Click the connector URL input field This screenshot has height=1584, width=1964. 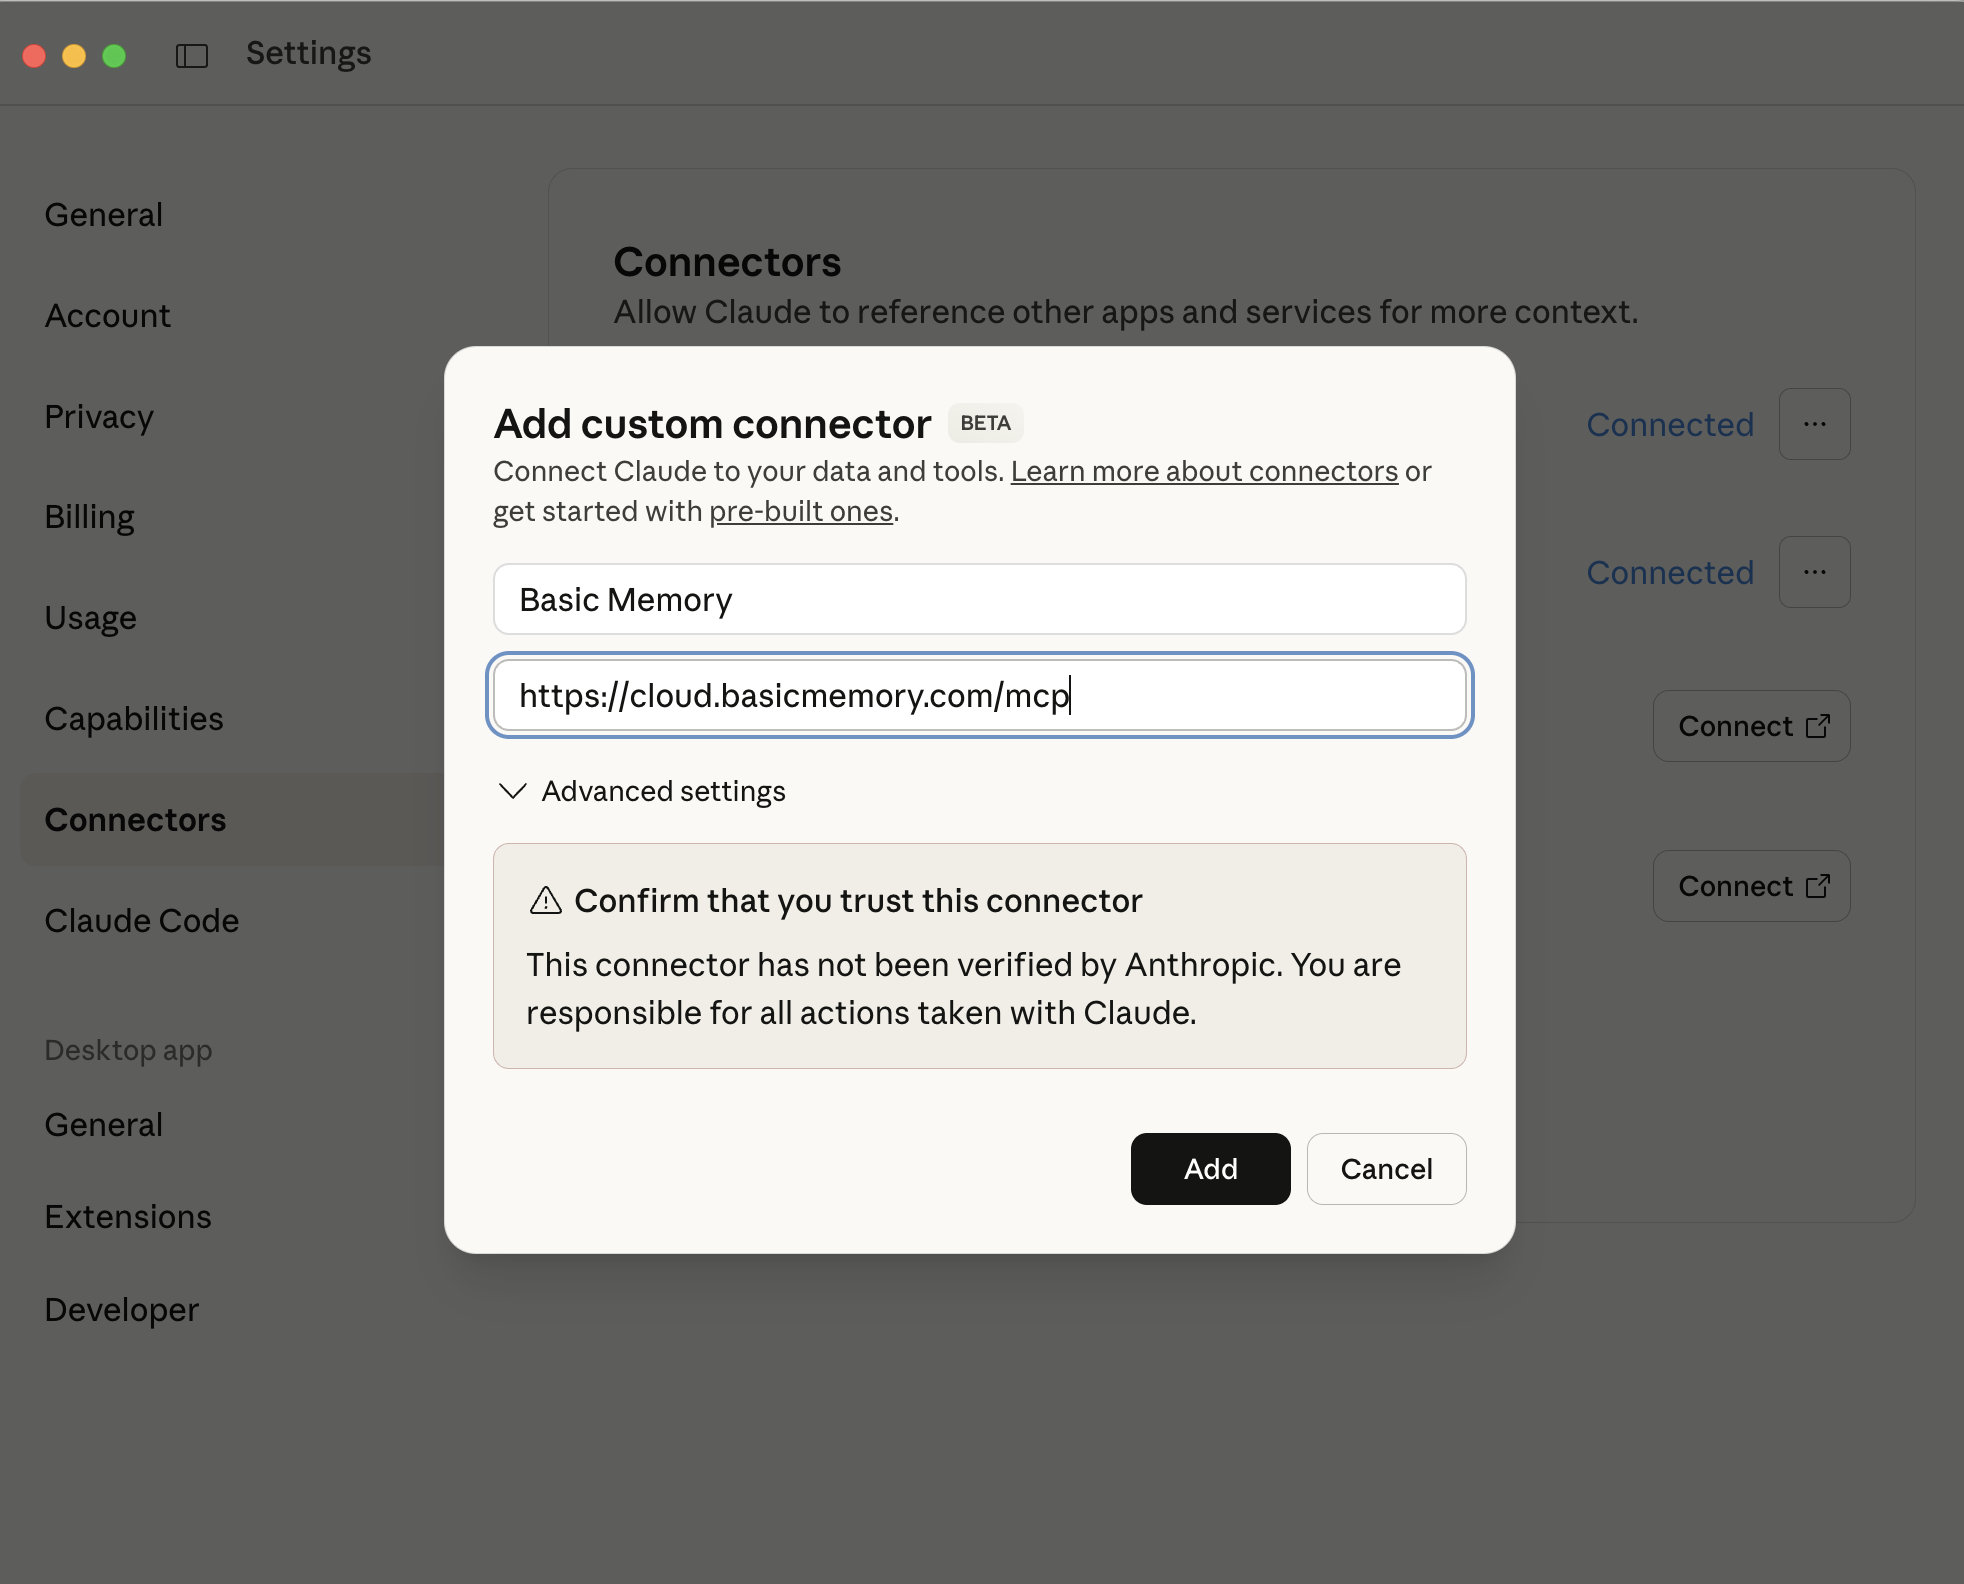(979, 695)
